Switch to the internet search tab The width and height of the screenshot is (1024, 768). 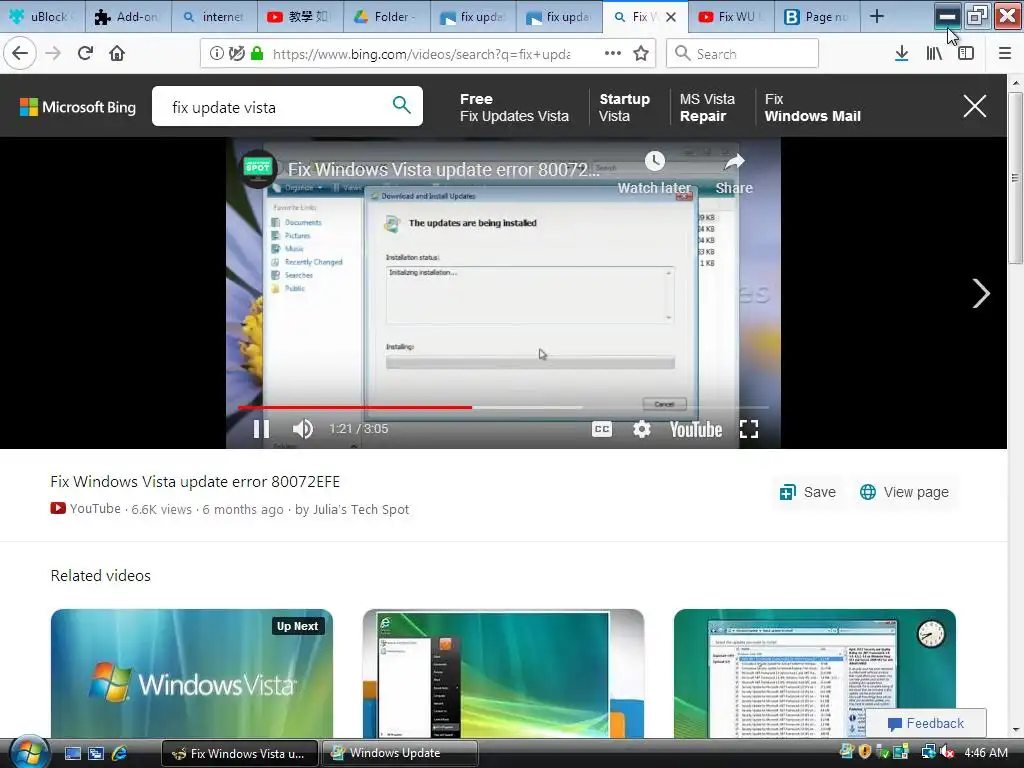coord(214,17)
